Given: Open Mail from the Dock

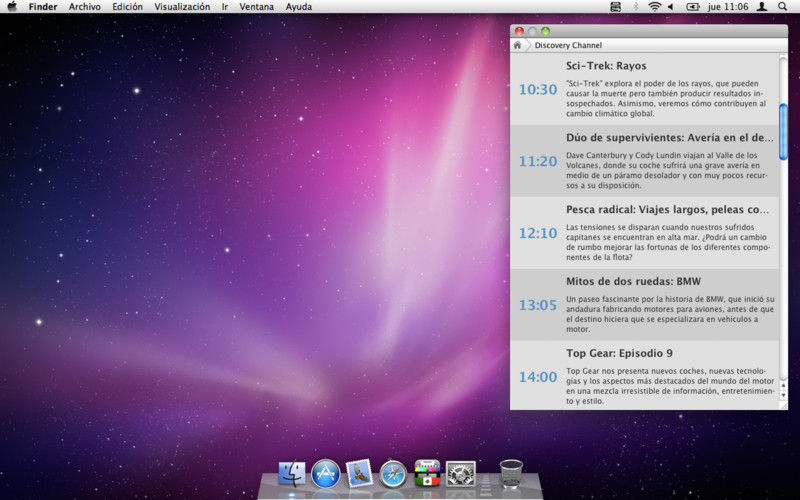Looking at the screenshot, I should tap(360, 473).
